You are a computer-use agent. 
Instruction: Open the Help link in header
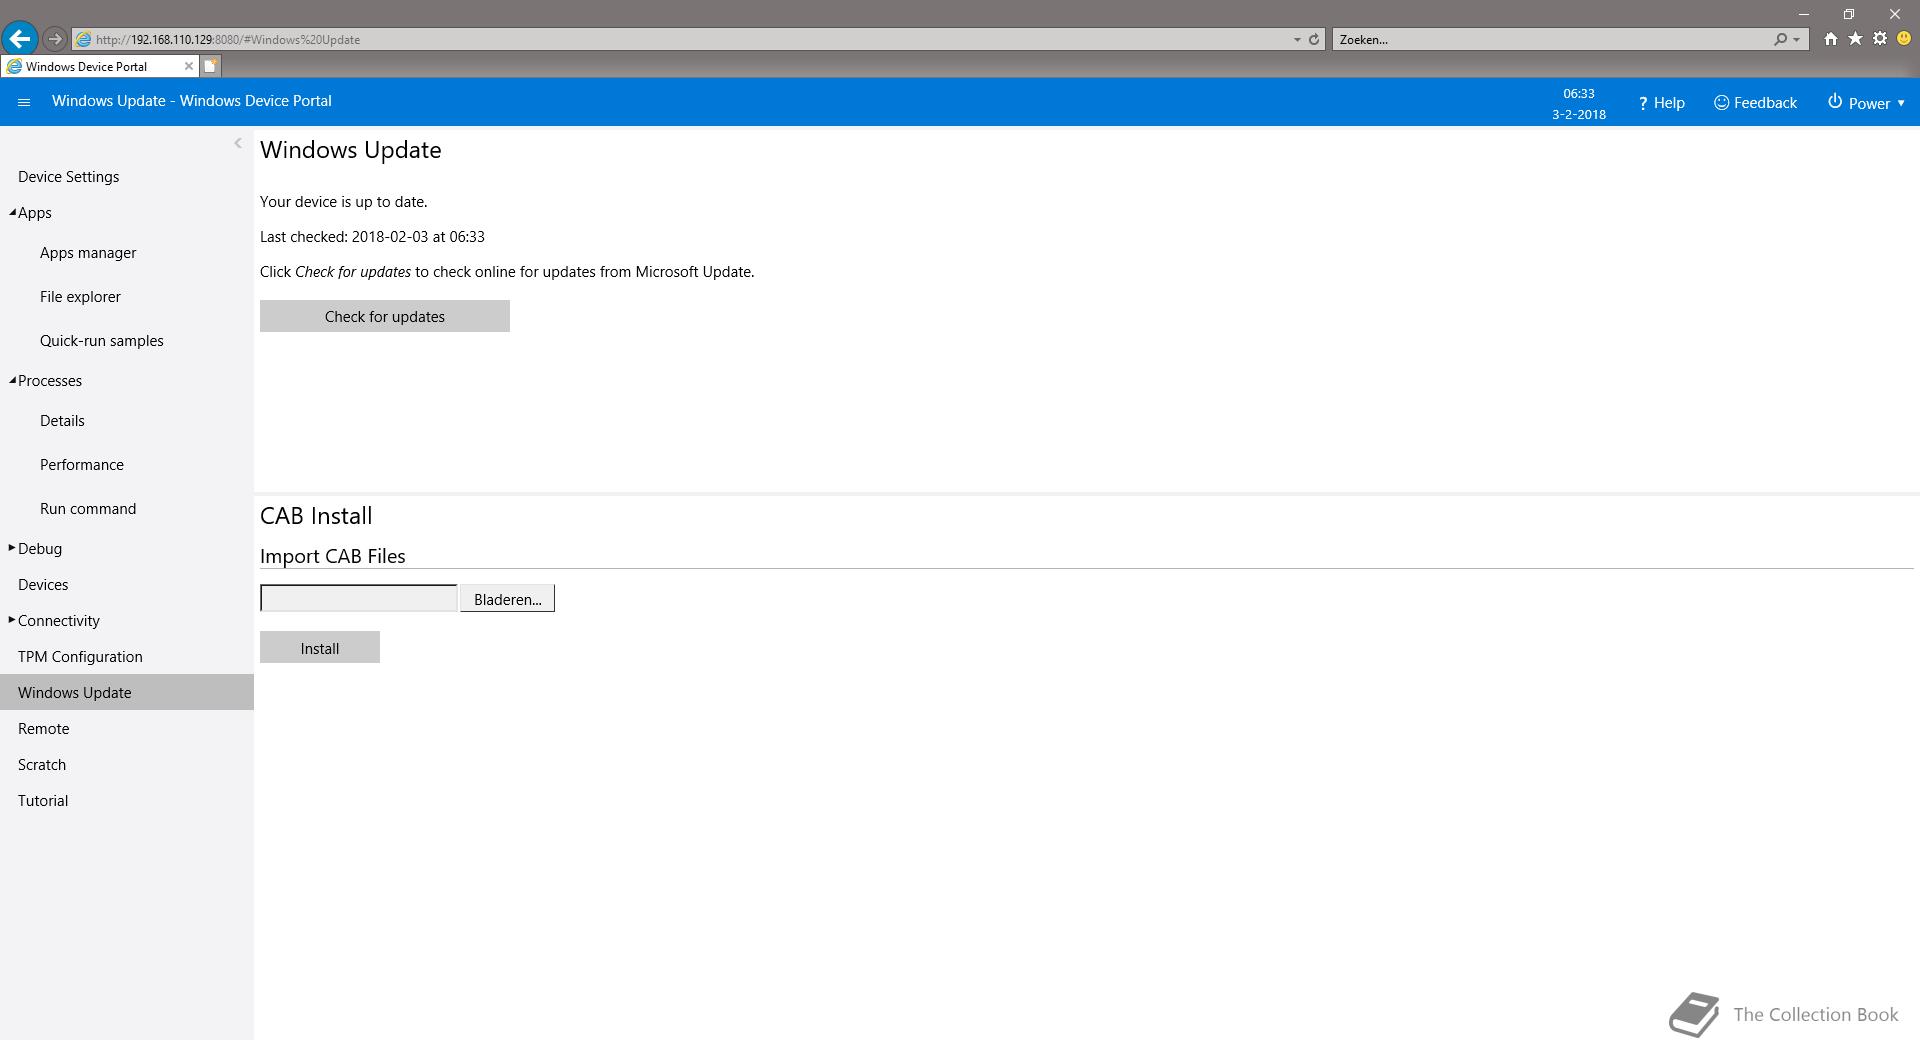[x=1661, y=103]
